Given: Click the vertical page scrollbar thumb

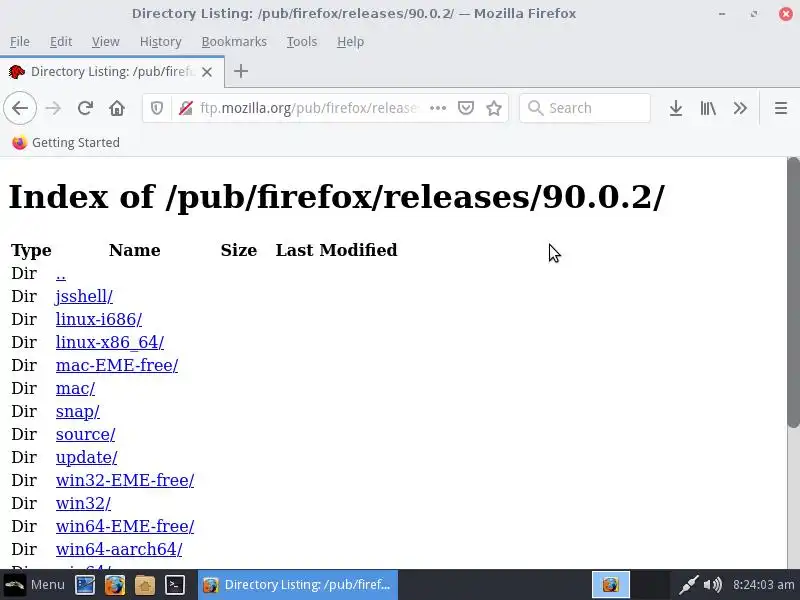Looking at the screenshot, I should 793,292.
